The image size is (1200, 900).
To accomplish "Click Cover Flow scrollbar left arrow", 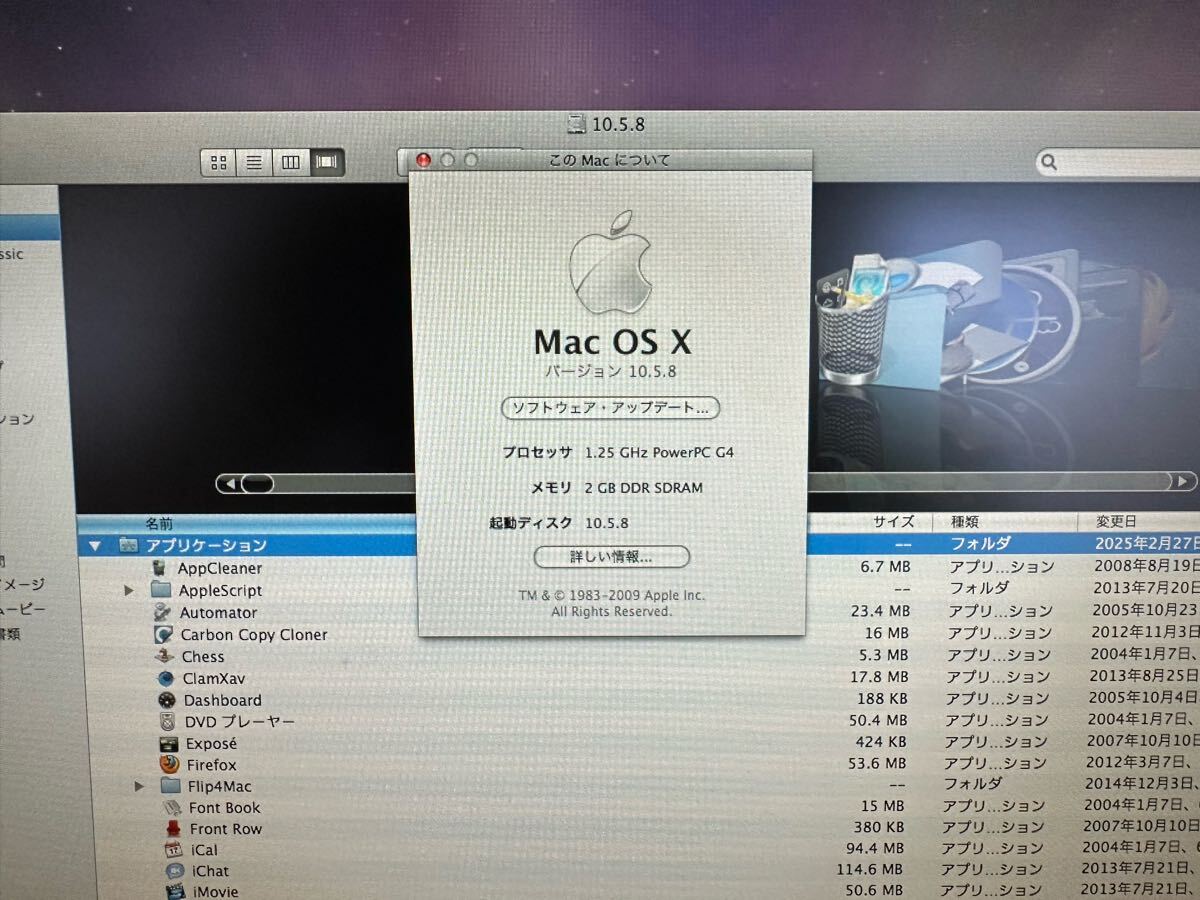I will [231, 484].
